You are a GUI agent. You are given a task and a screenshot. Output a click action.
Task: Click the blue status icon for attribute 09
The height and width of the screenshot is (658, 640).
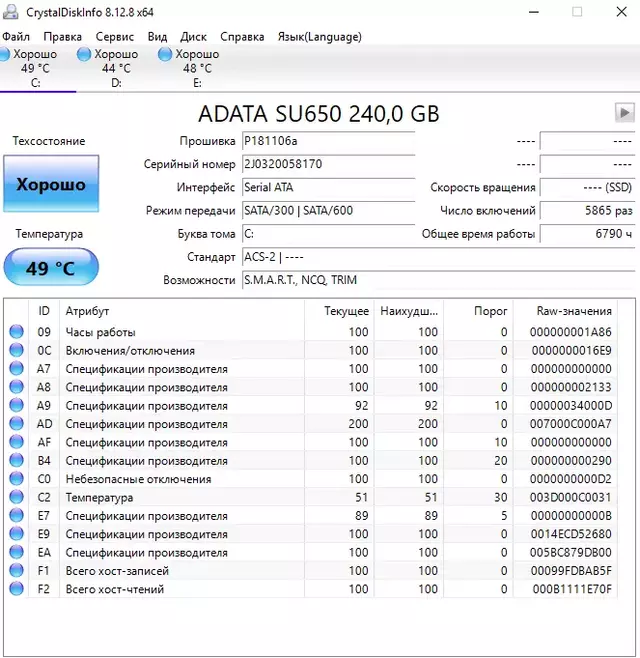[16, 332]
